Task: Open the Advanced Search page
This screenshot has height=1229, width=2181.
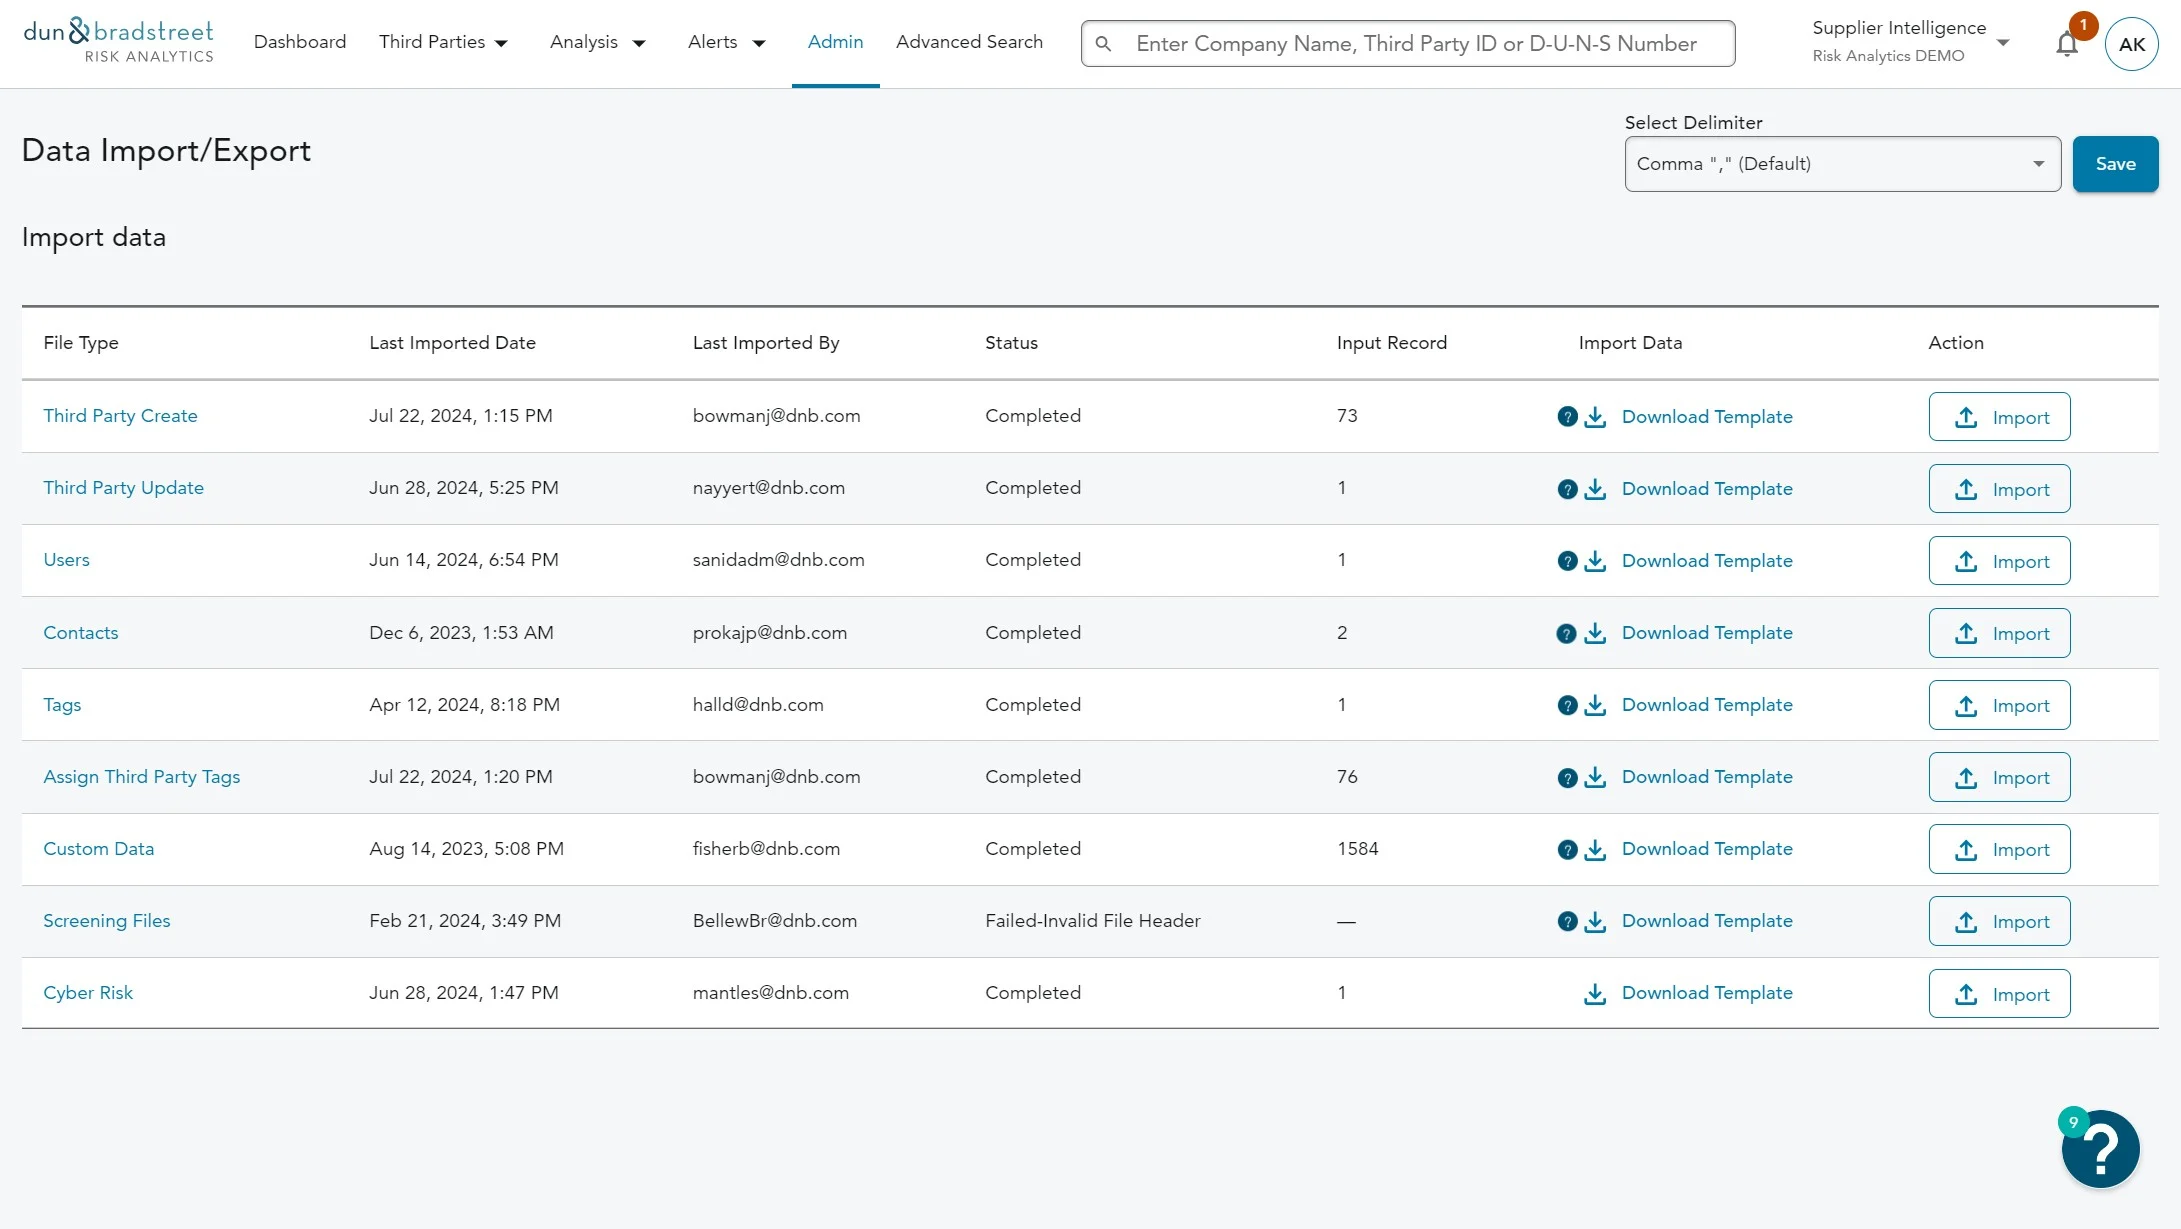Action: 969,42
